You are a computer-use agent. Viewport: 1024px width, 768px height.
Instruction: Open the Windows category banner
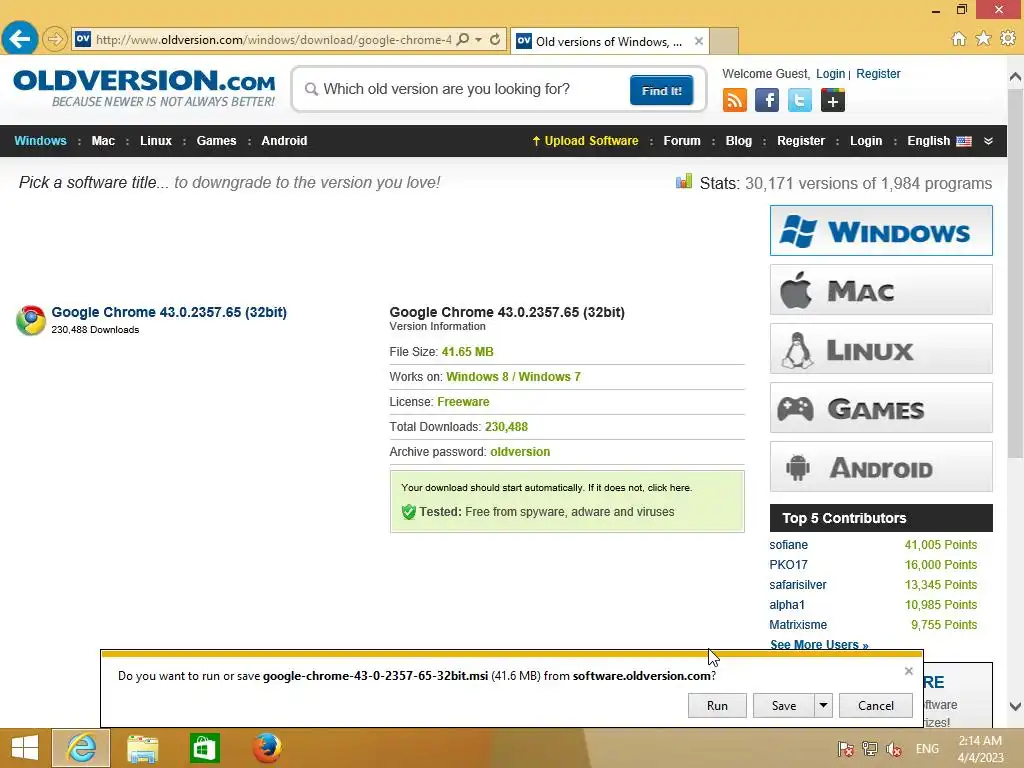(881, 231)
